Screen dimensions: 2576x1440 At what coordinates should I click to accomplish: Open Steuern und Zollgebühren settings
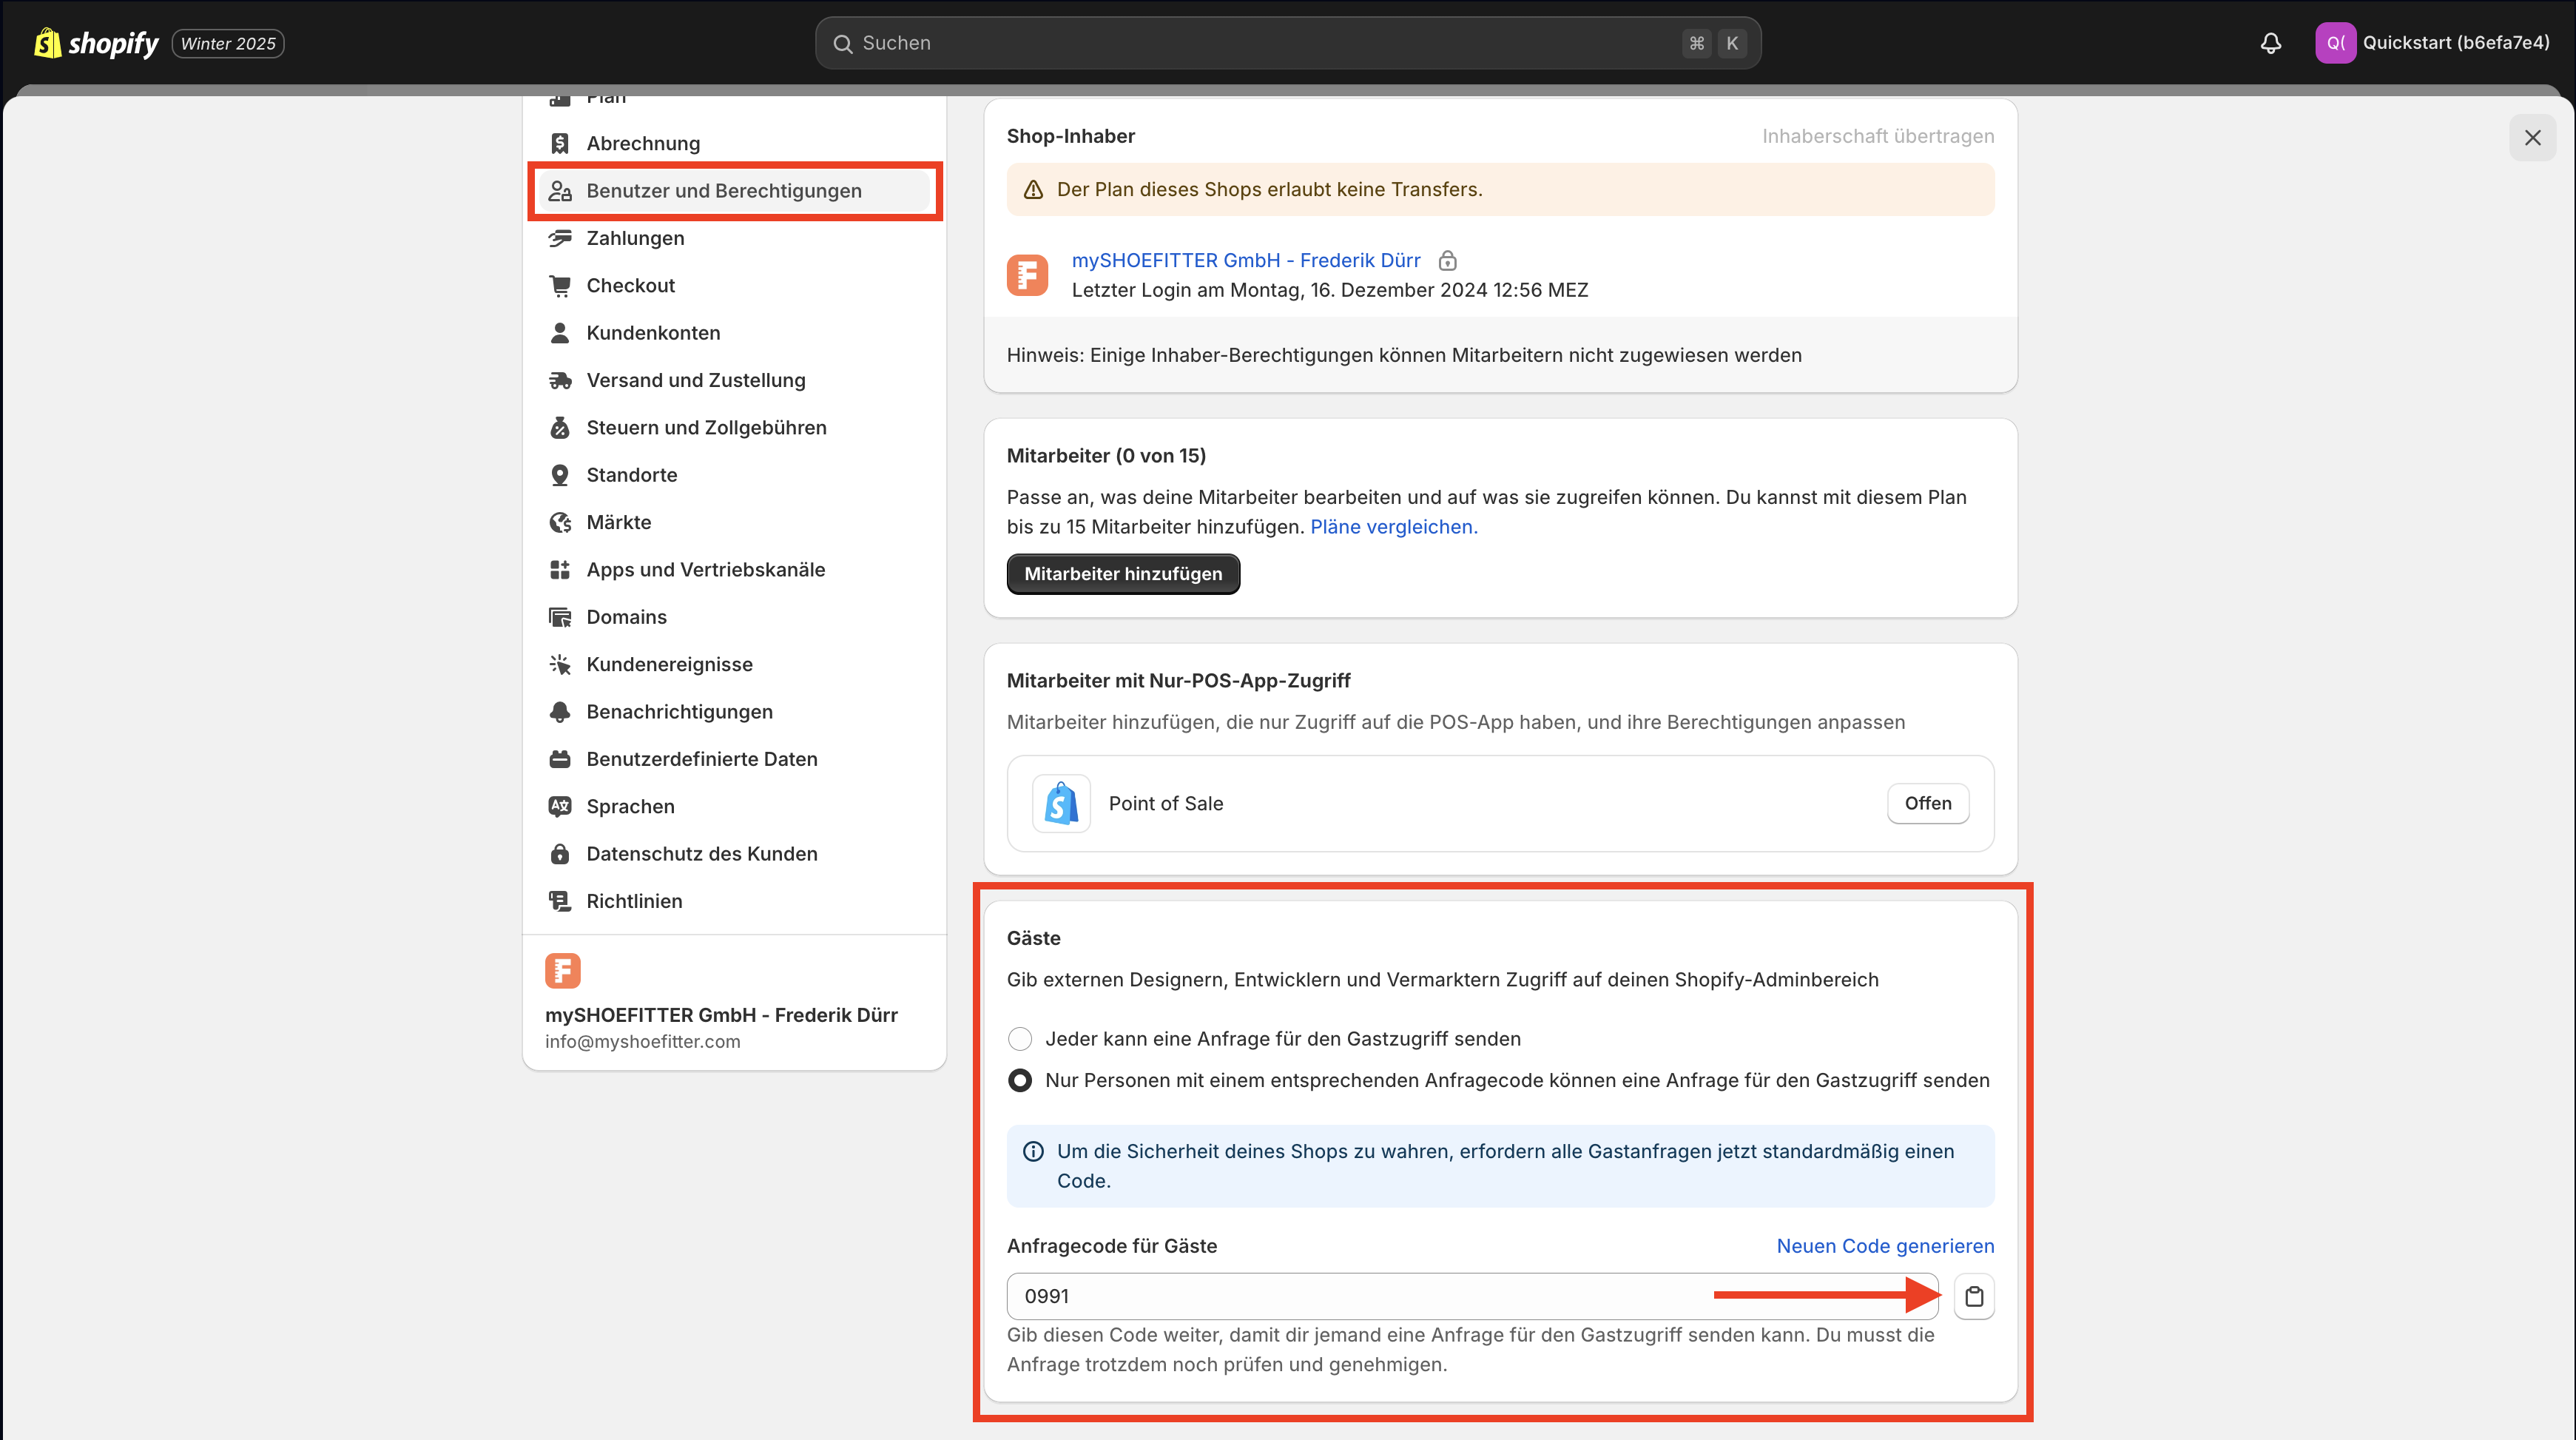(x=735, y=427)
